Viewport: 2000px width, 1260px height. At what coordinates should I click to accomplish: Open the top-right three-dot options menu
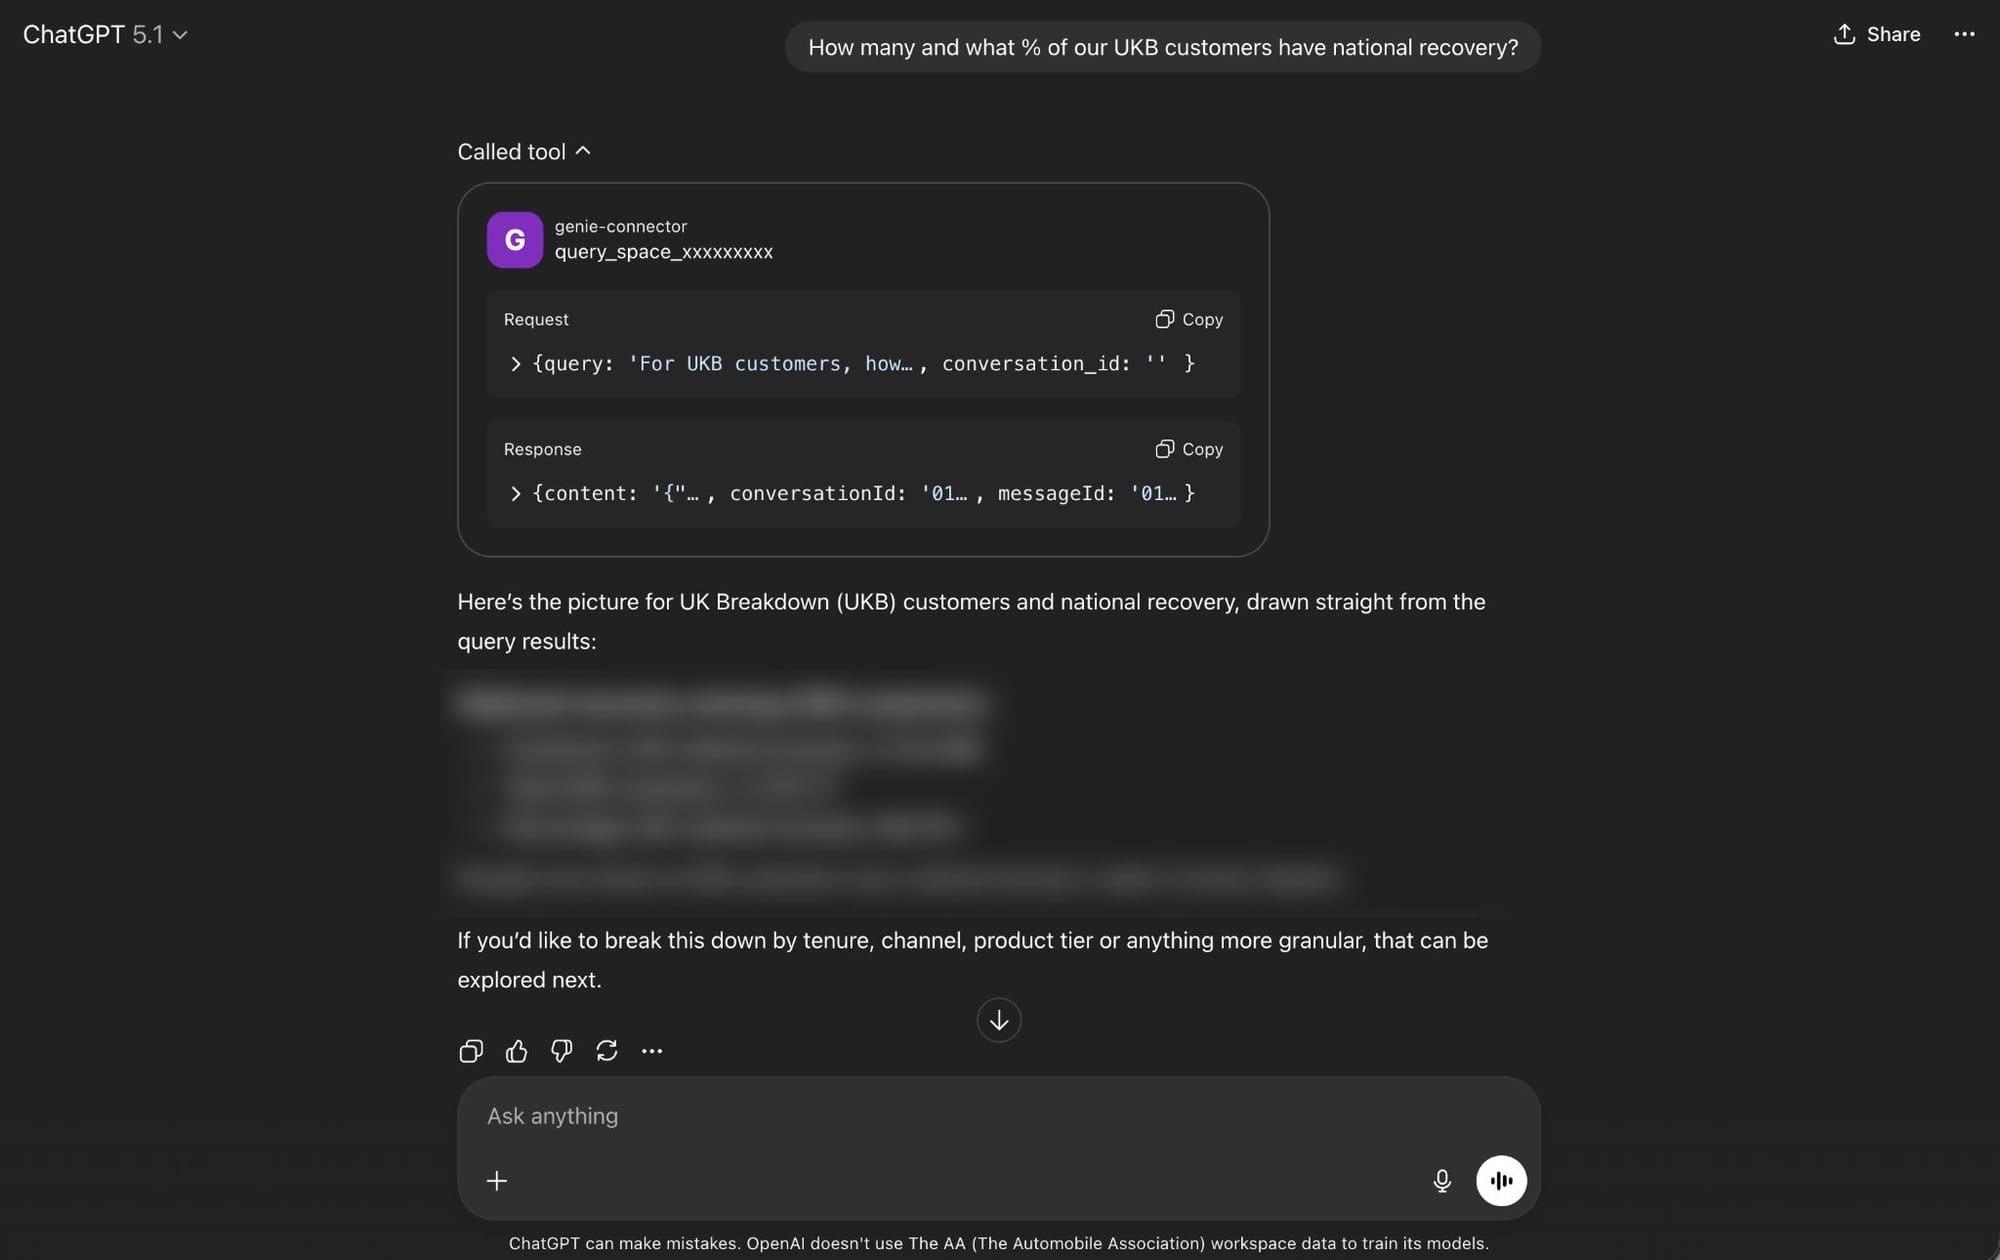(x=1964, y=34)
